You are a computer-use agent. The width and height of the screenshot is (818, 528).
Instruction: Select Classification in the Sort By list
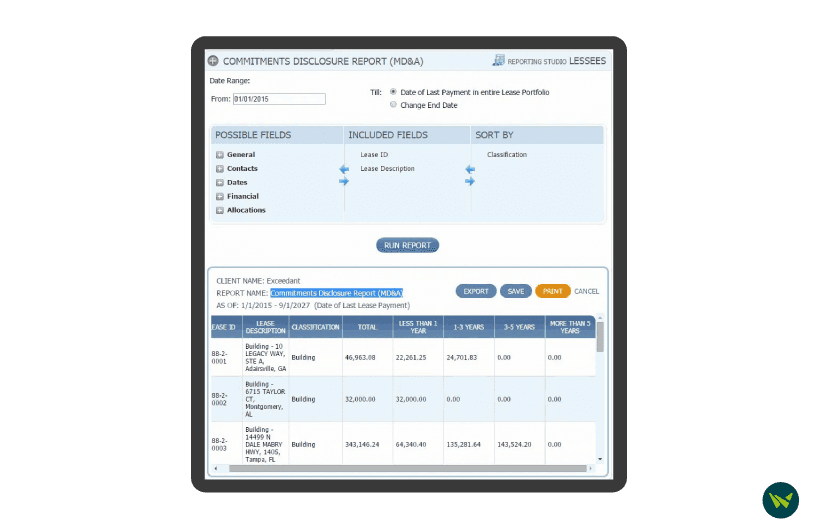507,155
